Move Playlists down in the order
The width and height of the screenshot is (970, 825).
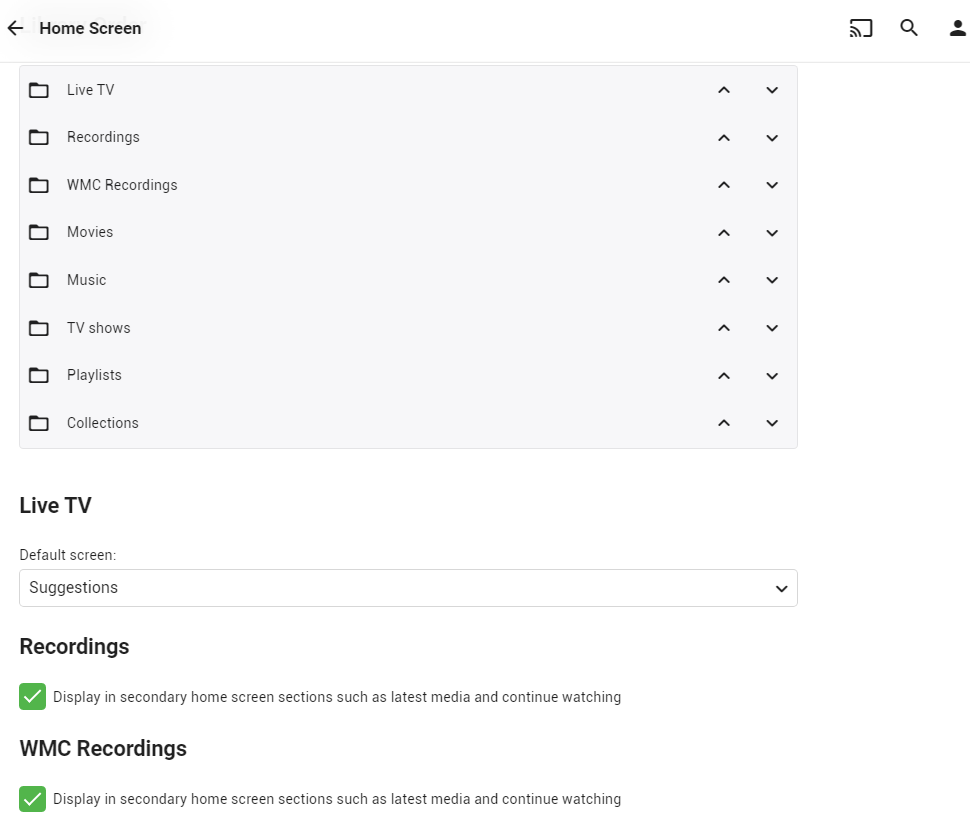point(772,376)
